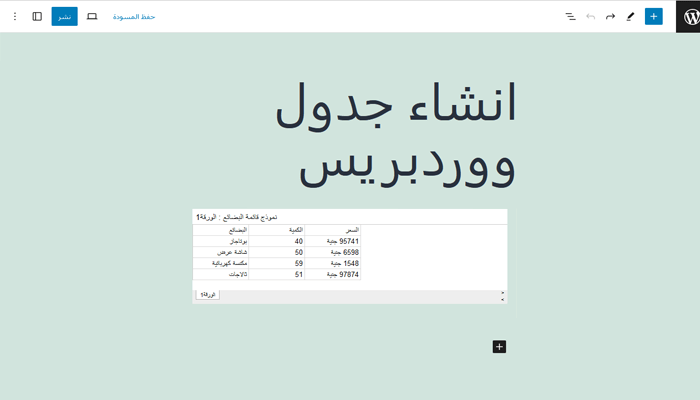Open the document overview list icon

(571, 17)
